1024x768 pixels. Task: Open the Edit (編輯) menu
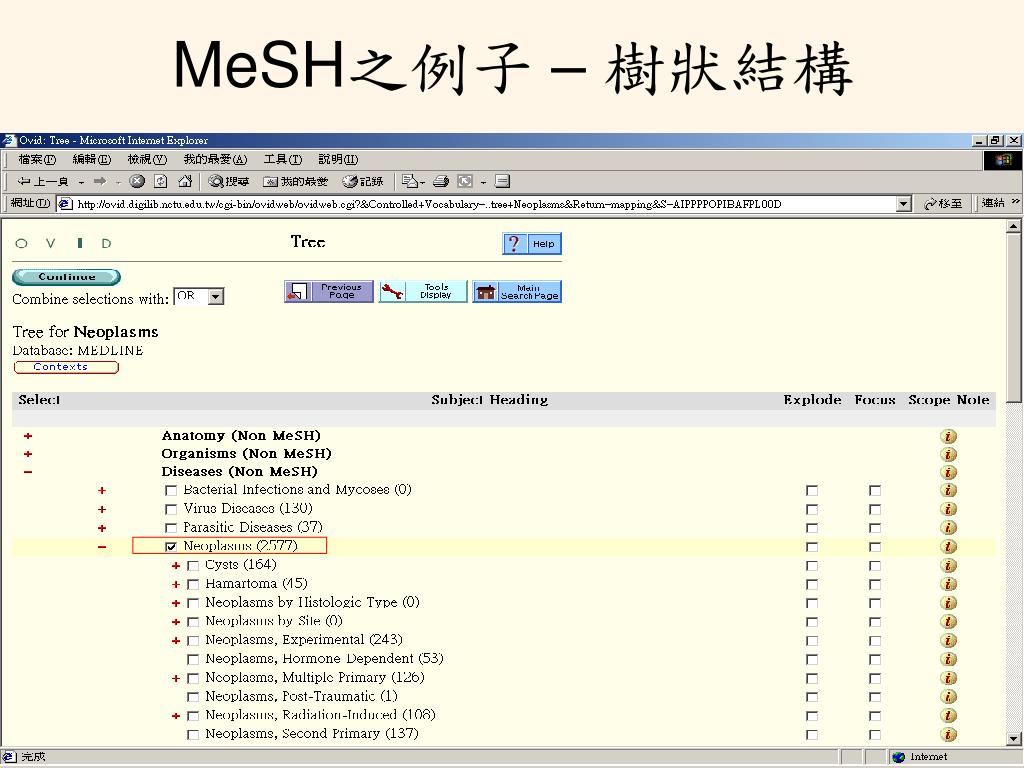(92, 159)
